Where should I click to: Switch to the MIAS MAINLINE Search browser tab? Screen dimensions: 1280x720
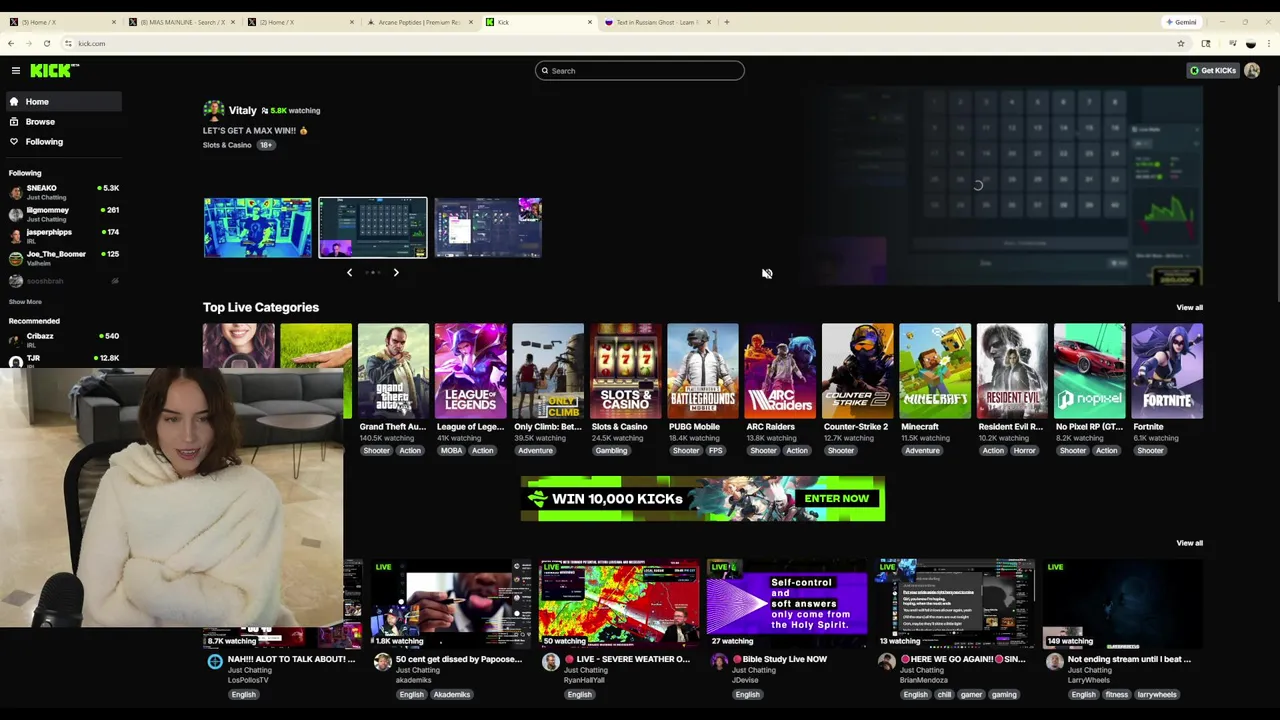click(180, 22)
